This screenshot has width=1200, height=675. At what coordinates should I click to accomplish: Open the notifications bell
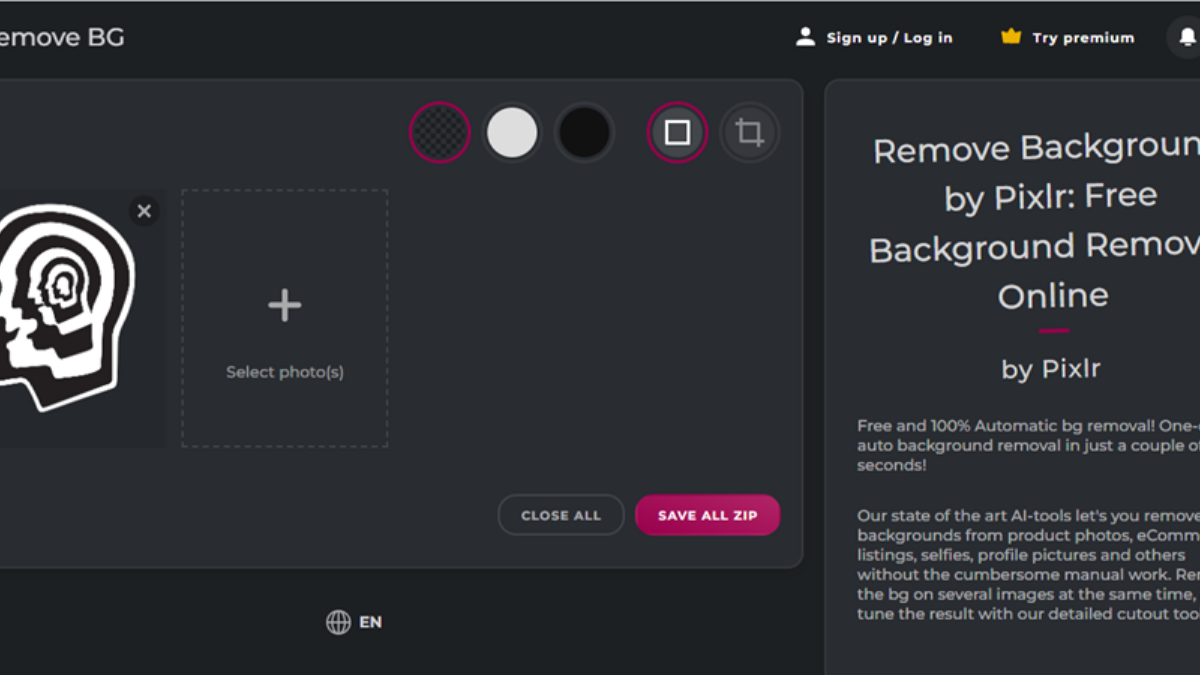1187,38
